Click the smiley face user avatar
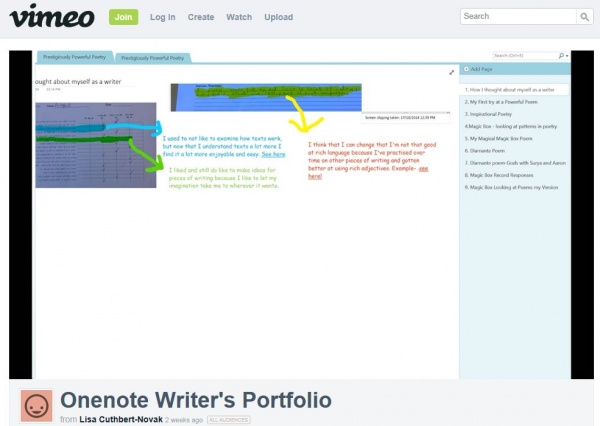Screen dimensions: 600x426 pos(36,406)
